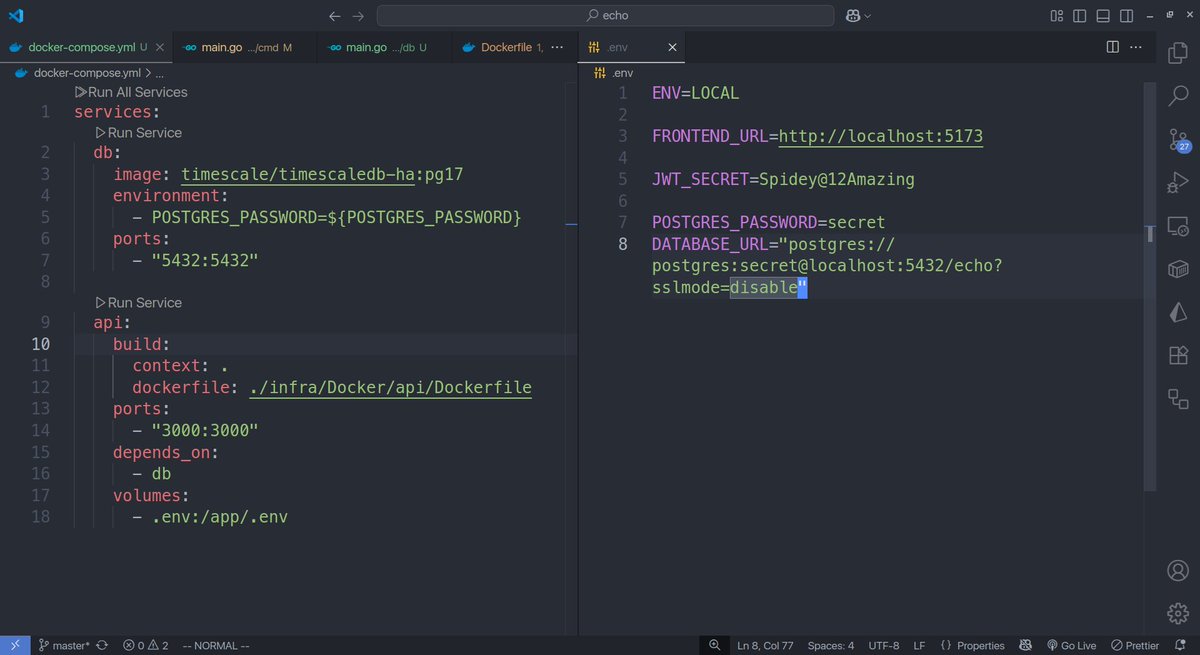Viewport: 1200px width, 655px height.
Task: Open Customize Layout button
Action: click(x=1057, y=16)
